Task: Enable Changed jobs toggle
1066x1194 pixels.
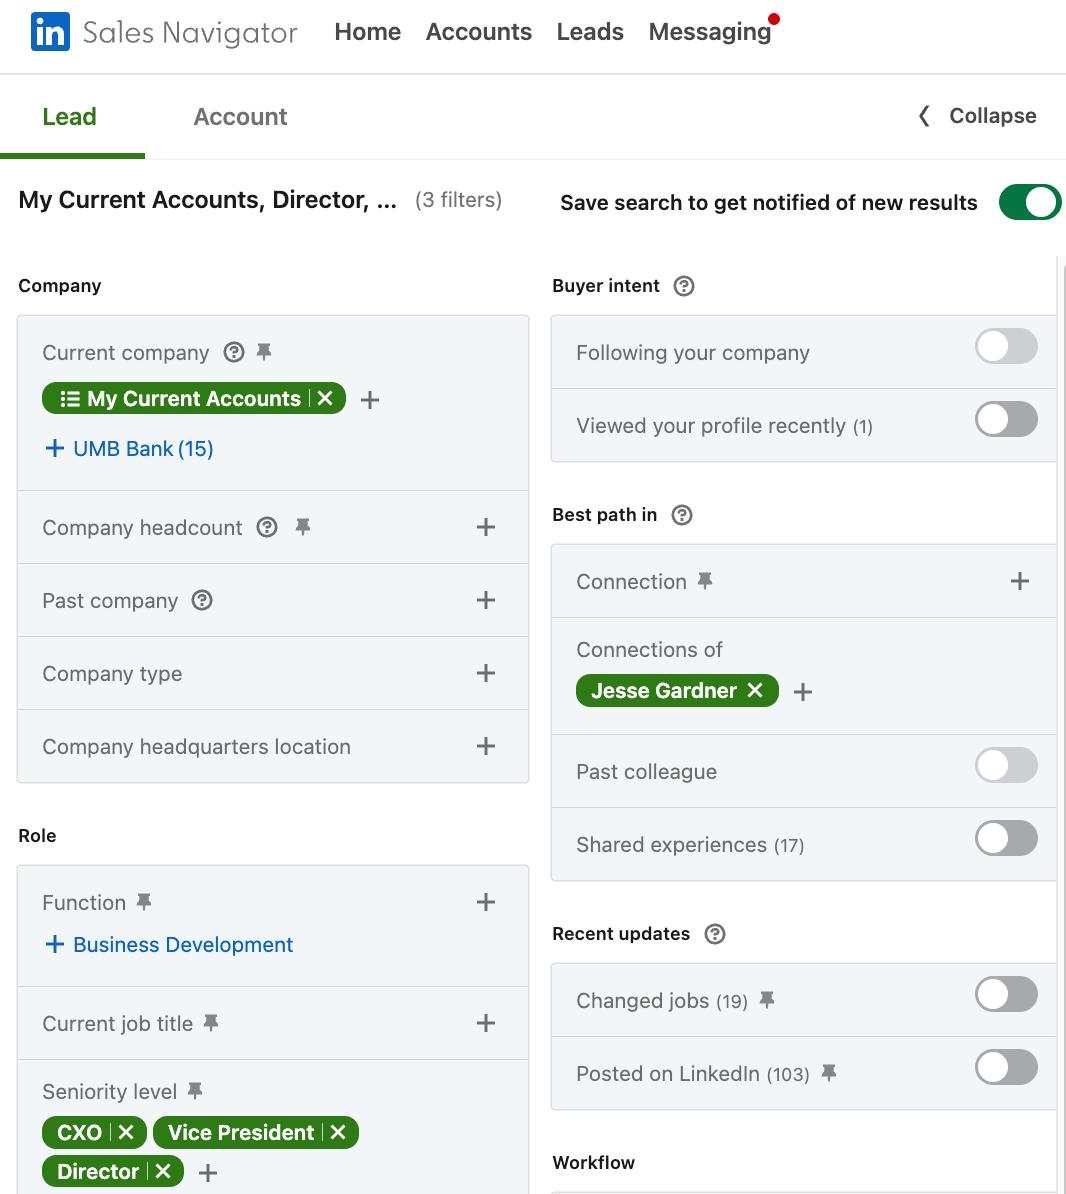Action: 1006,994
